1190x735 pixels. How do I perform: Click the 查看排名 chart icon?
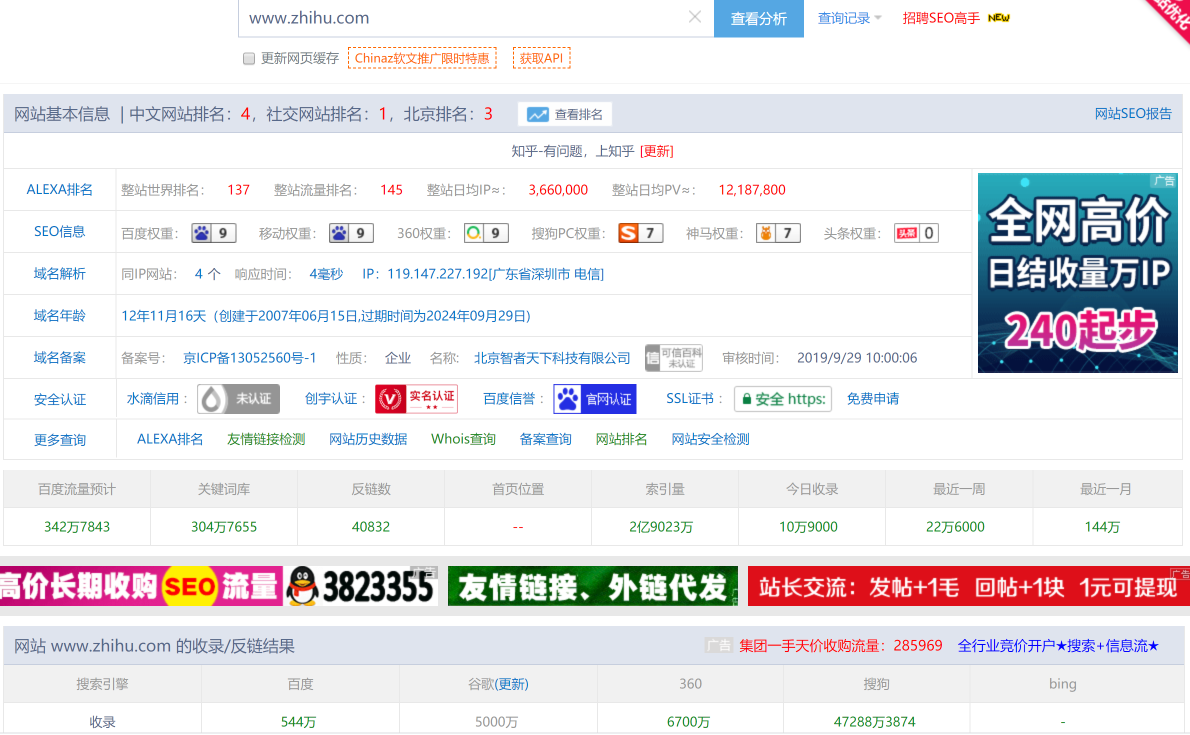point(537,115)
